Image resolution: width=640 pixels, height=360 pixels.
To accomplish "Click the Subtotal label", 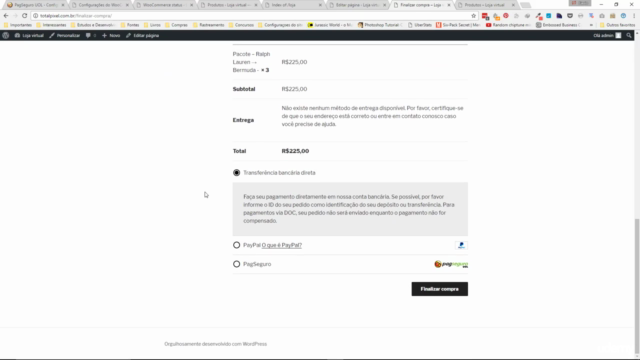I will point(244,89).
